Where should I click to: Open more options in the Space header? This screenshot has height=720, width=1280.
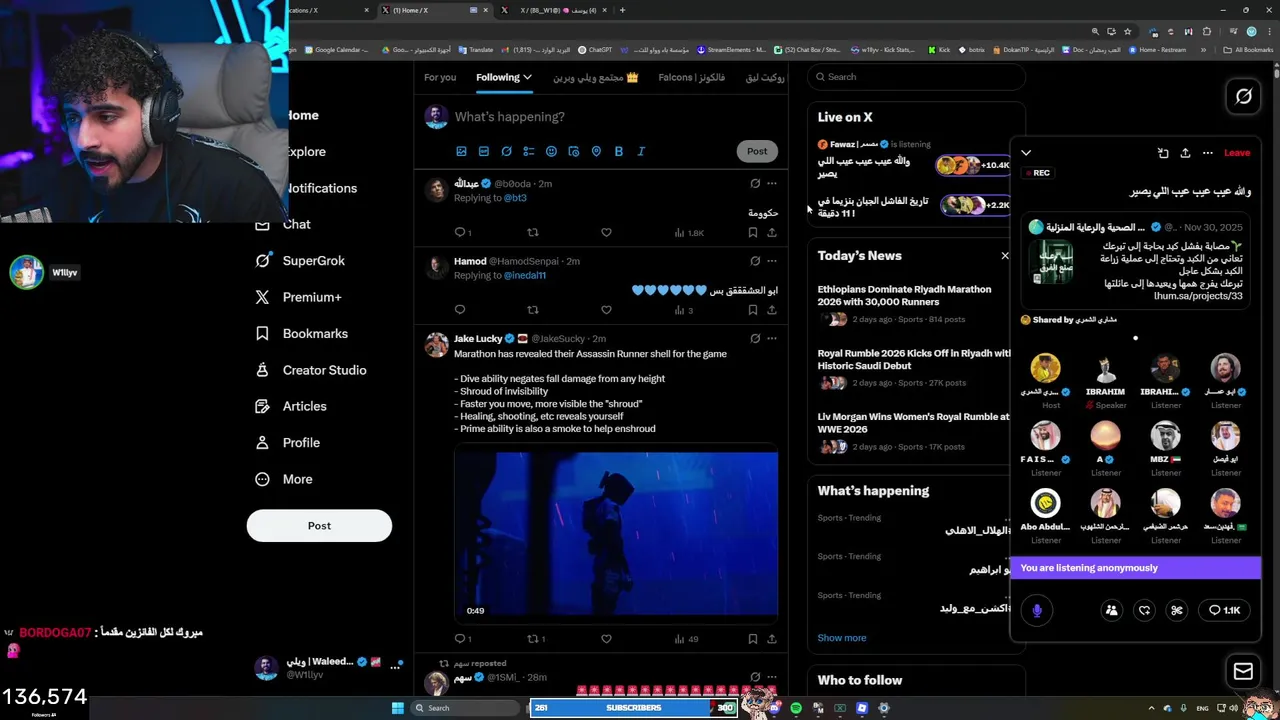click(1208, 153)
